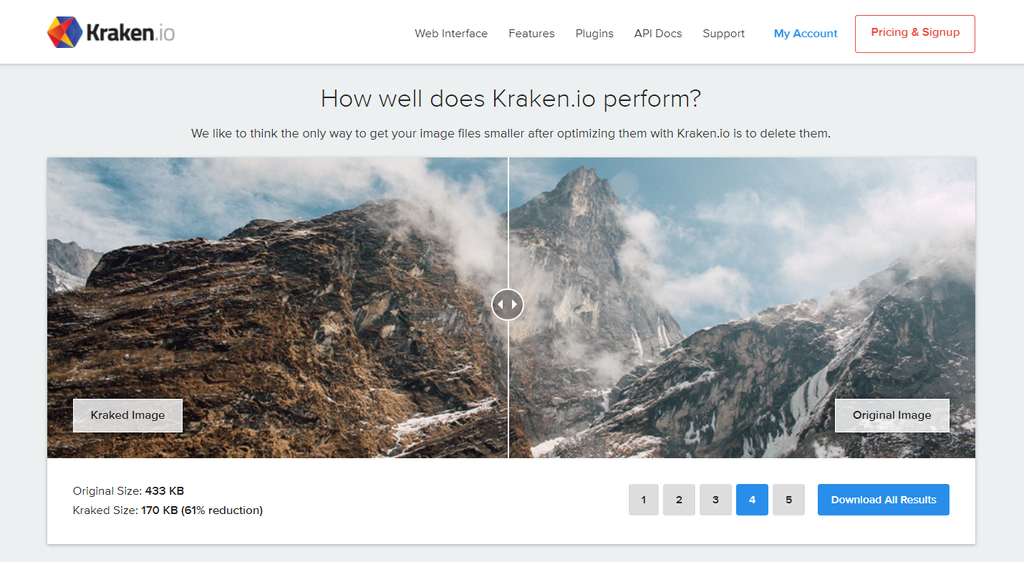Select sample image 2
This screenshot has width=1024, height=562.
(679, 500)
